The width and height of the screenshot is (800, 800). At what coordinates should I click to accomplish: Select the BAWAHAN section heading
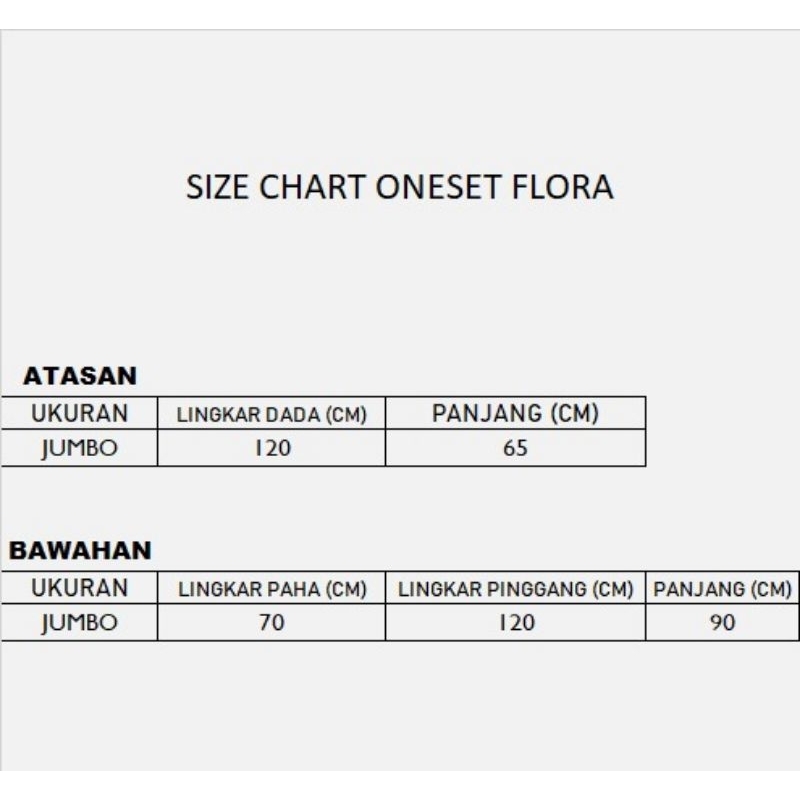pos(80,551)
